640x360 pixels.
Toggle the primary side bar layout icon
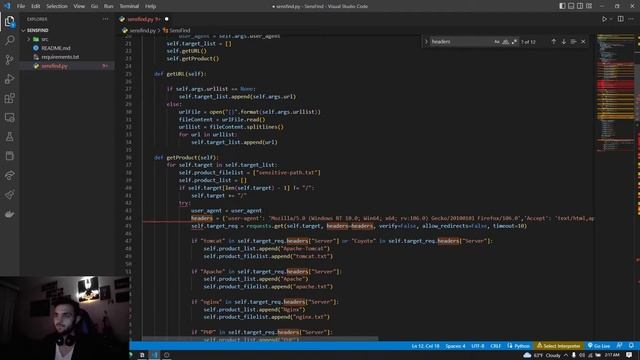[x=562, y=6]
